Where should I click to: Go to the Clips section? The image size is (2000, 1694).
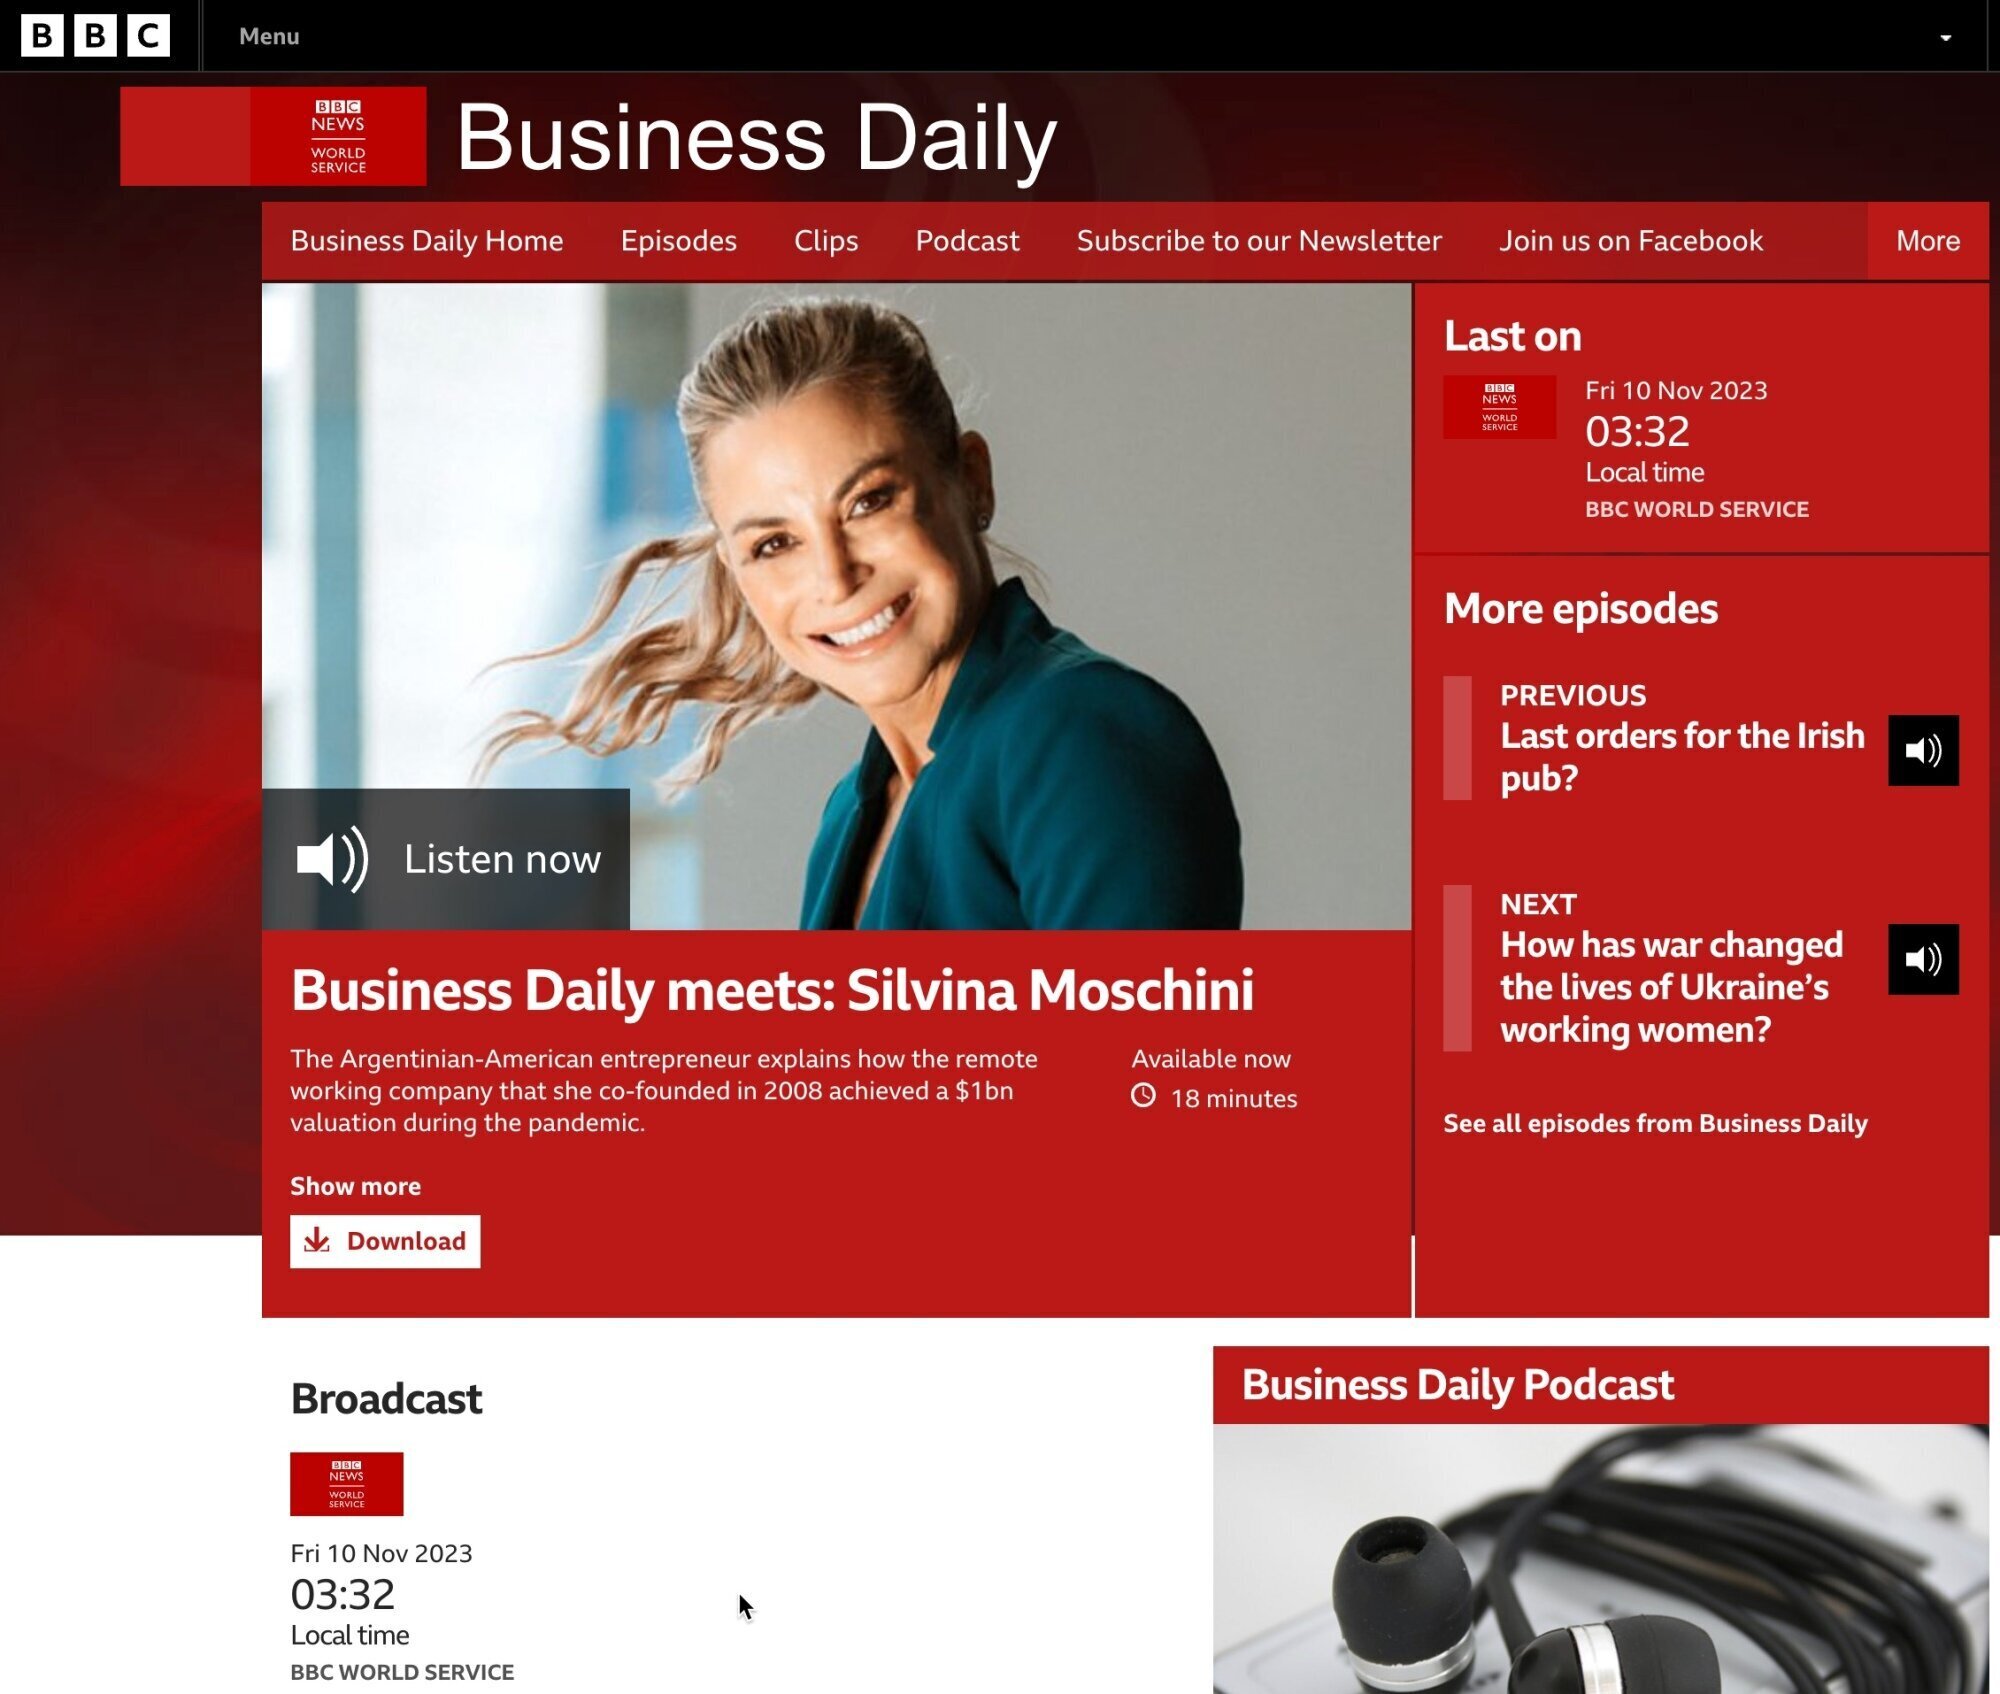pos(825,241)
